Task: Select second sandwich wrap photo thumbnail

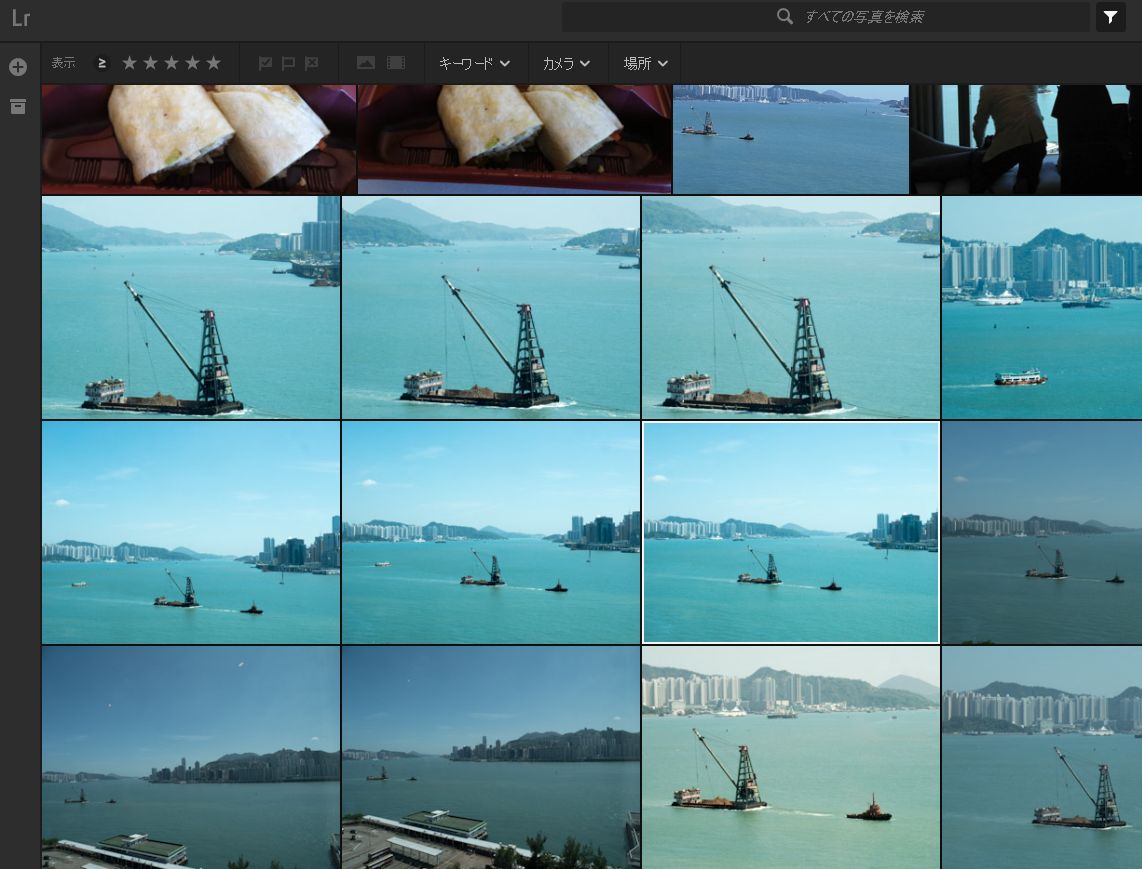Action: click(x=515, y=139)
